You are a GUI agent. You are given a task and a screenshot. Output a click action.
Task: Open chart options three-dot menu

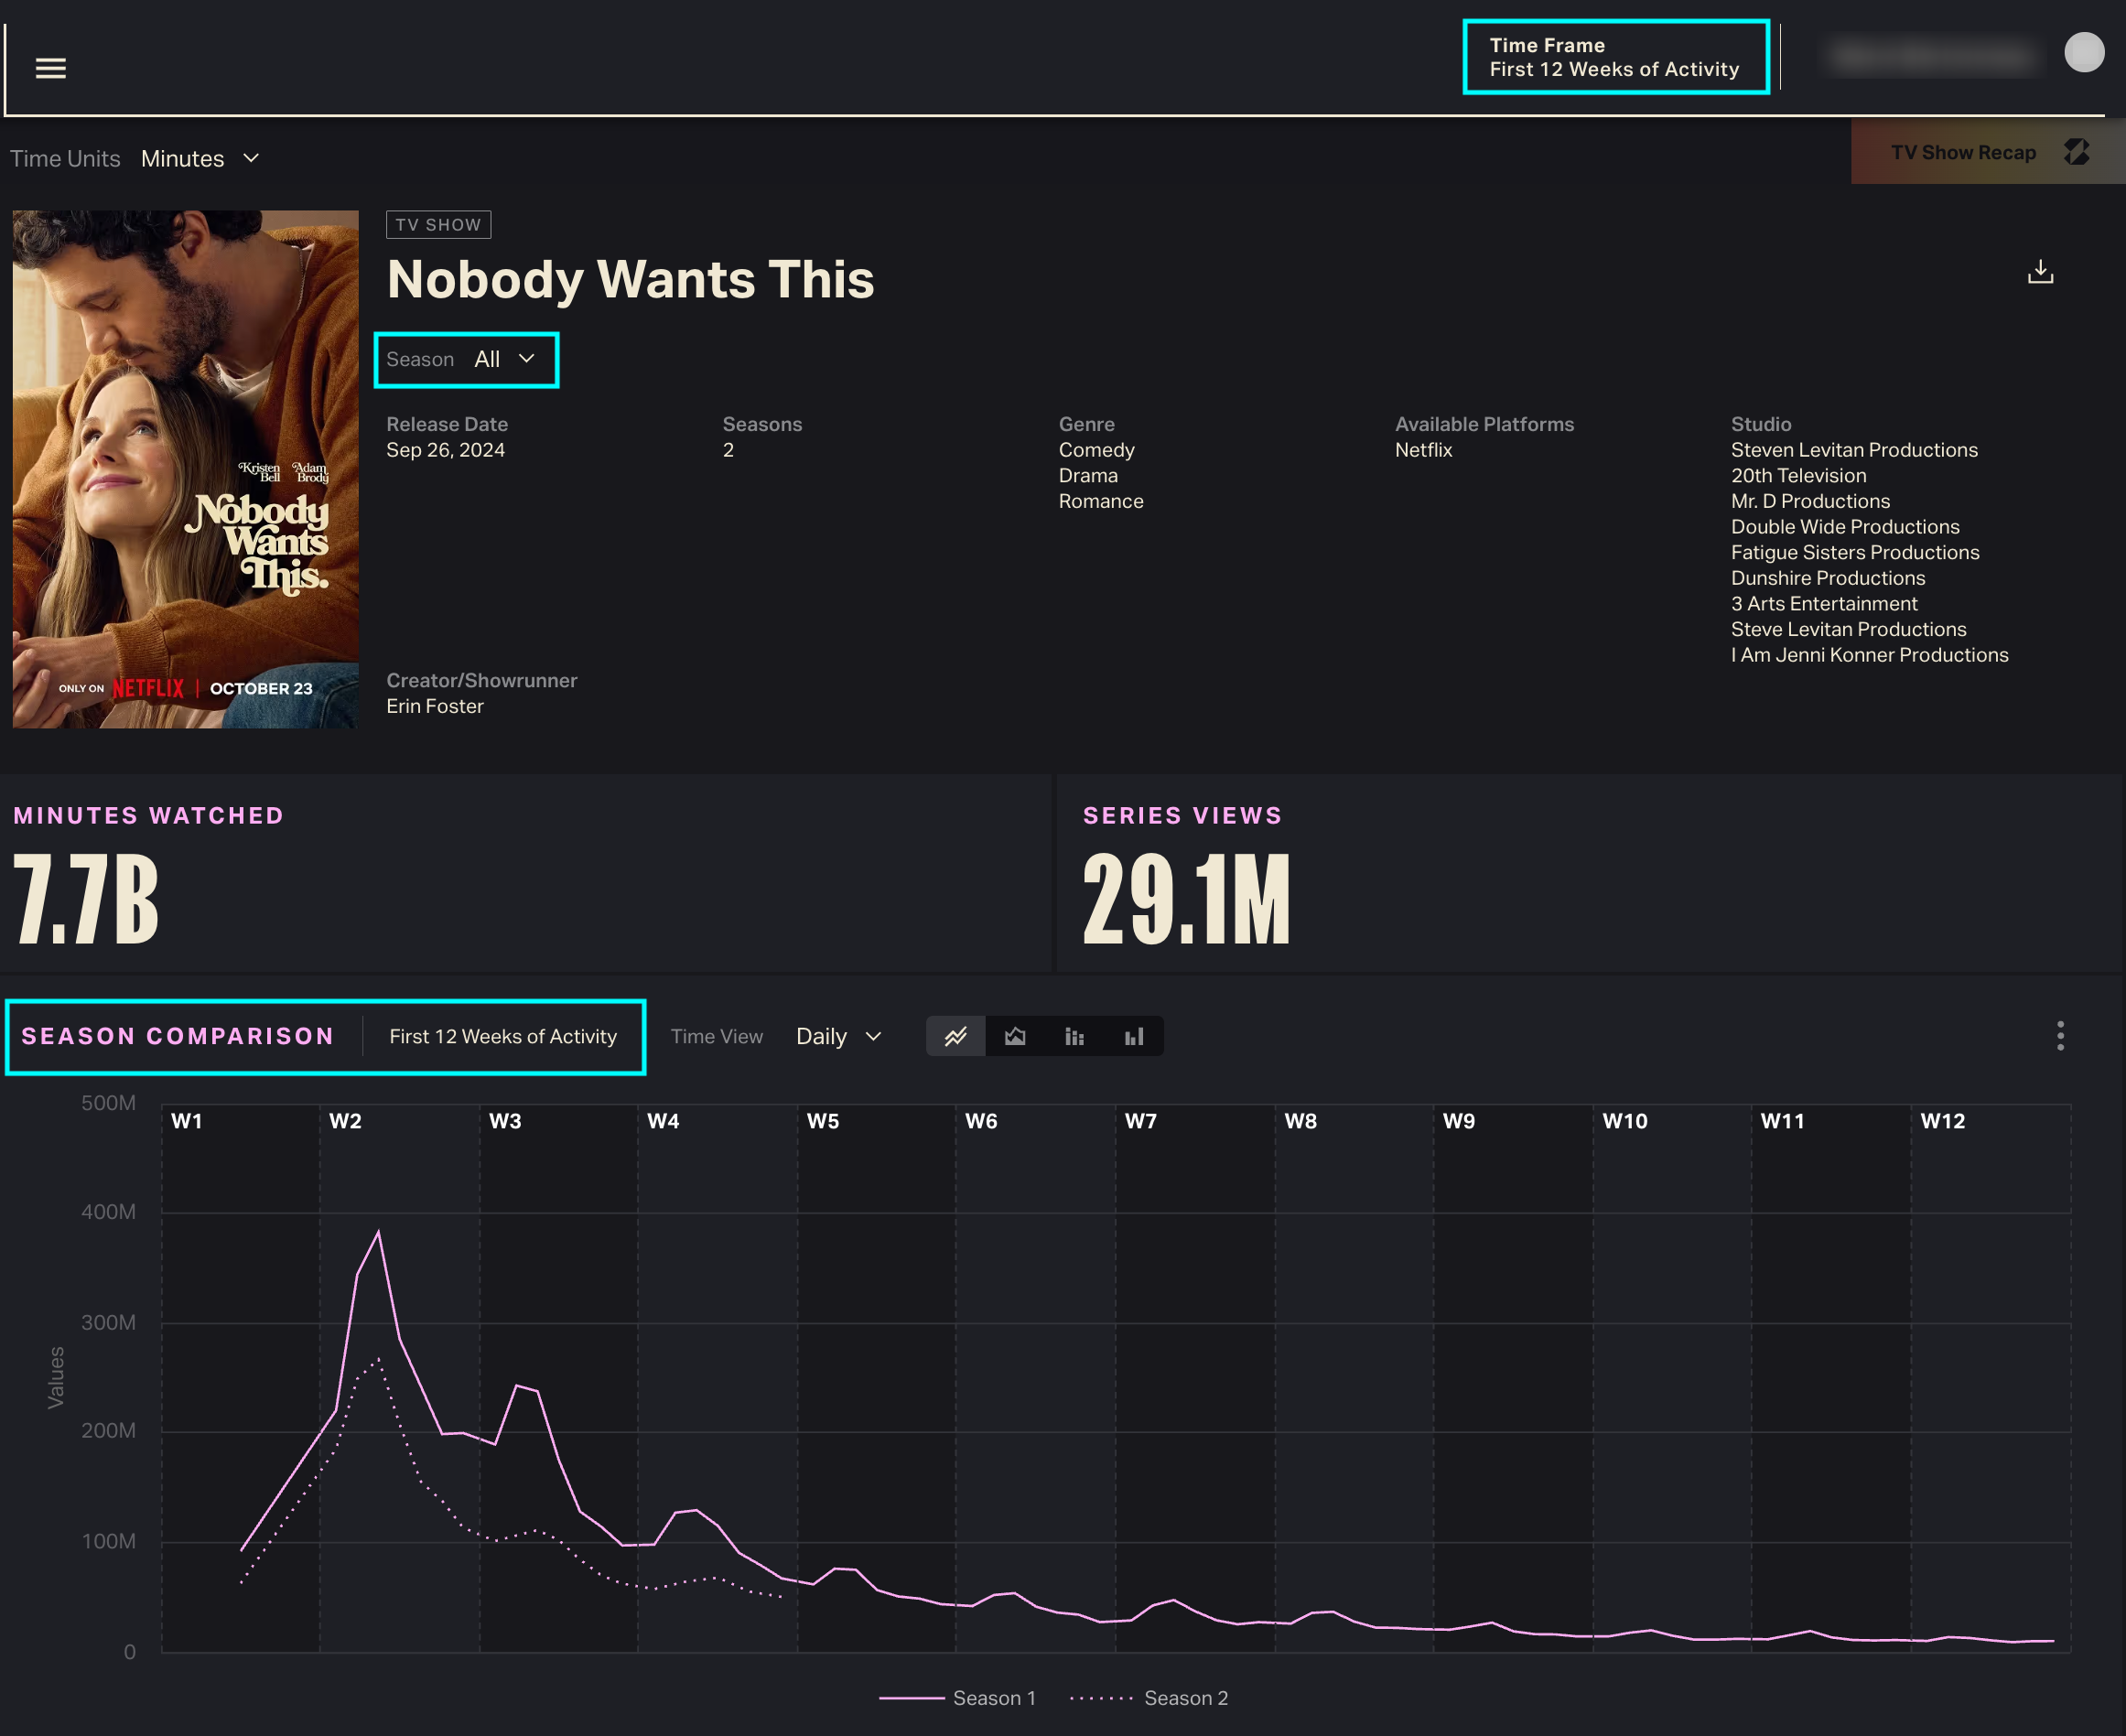2060,1036
